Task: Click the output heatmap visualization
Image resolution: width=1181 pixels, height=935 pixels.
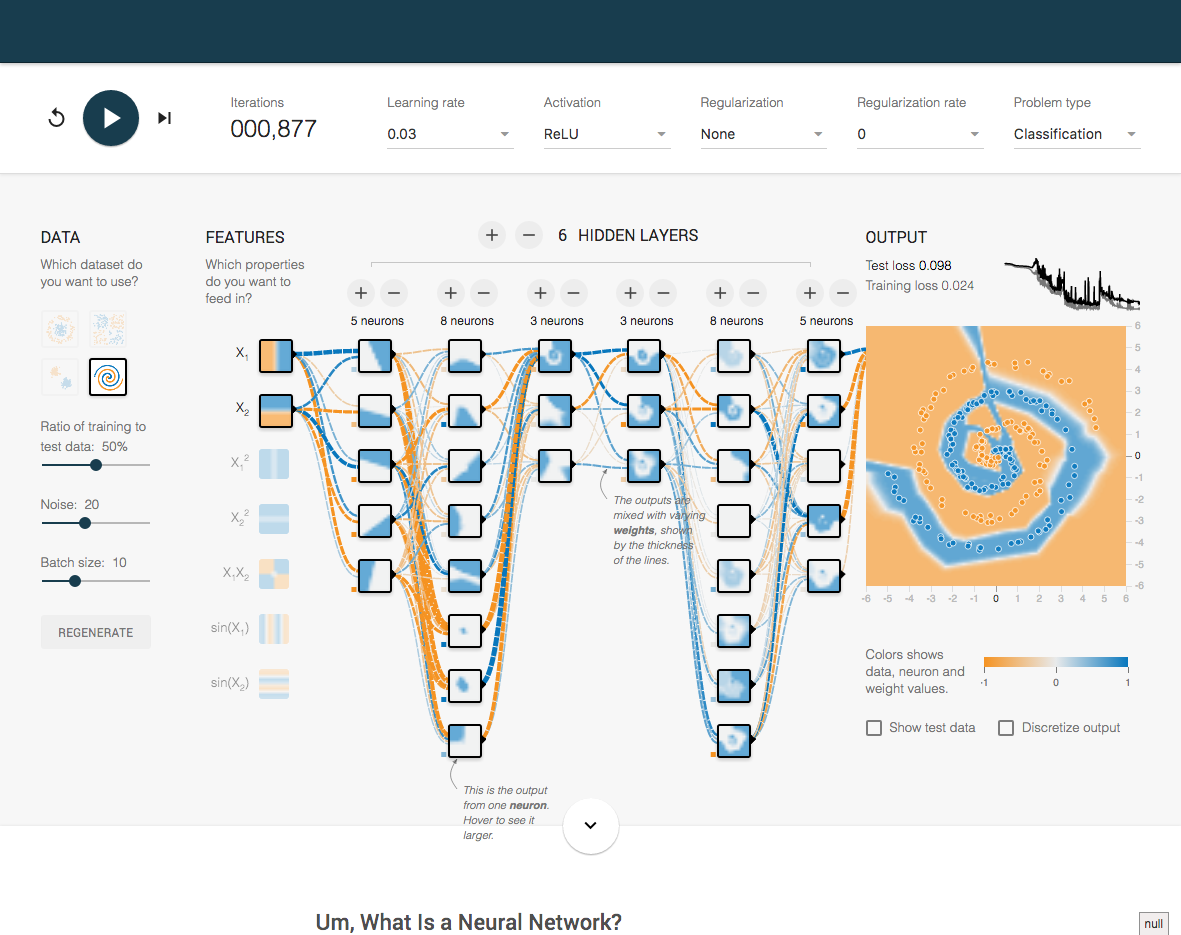Action: 996,456
